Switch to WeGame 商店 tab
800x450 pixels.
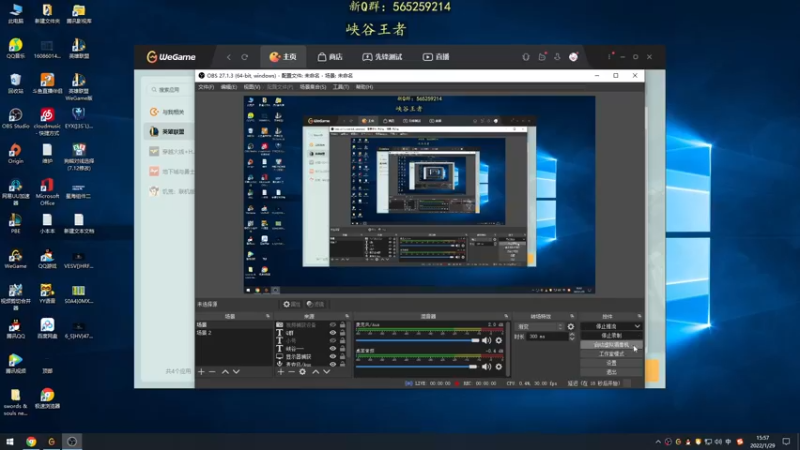[330, 57]
